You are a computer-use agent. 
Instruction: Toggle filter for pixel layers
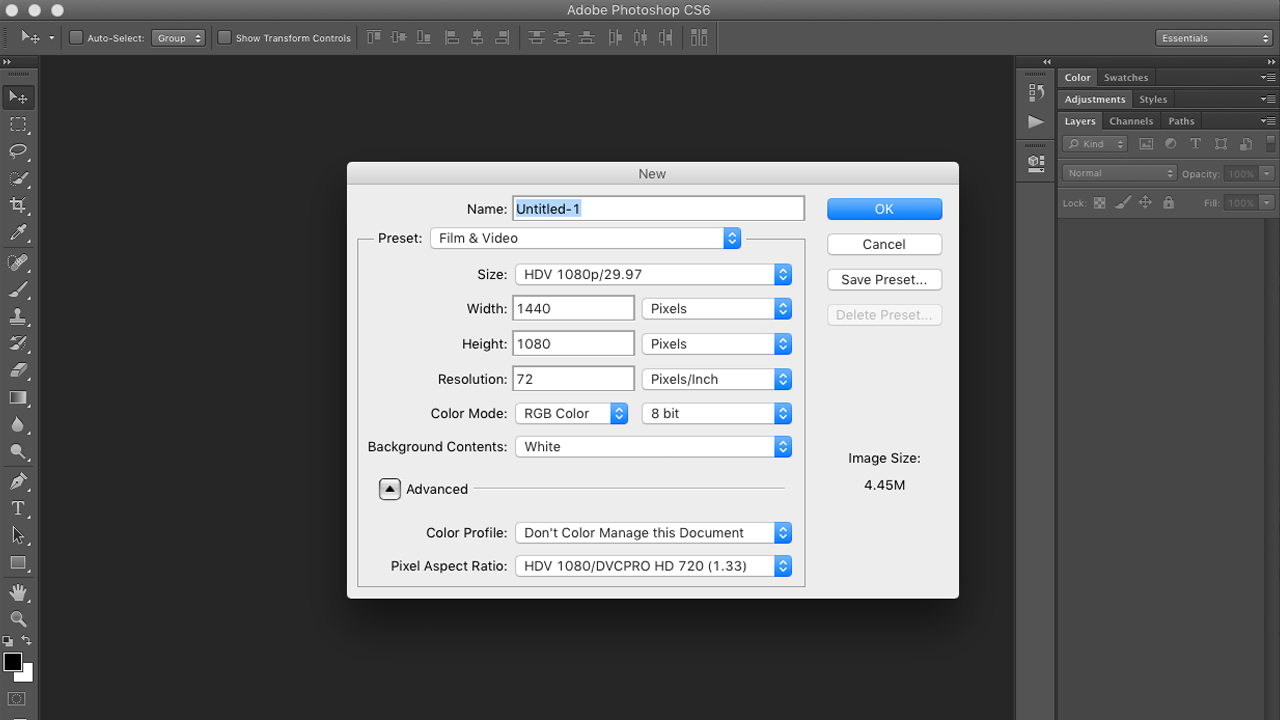coord(1146,144)
